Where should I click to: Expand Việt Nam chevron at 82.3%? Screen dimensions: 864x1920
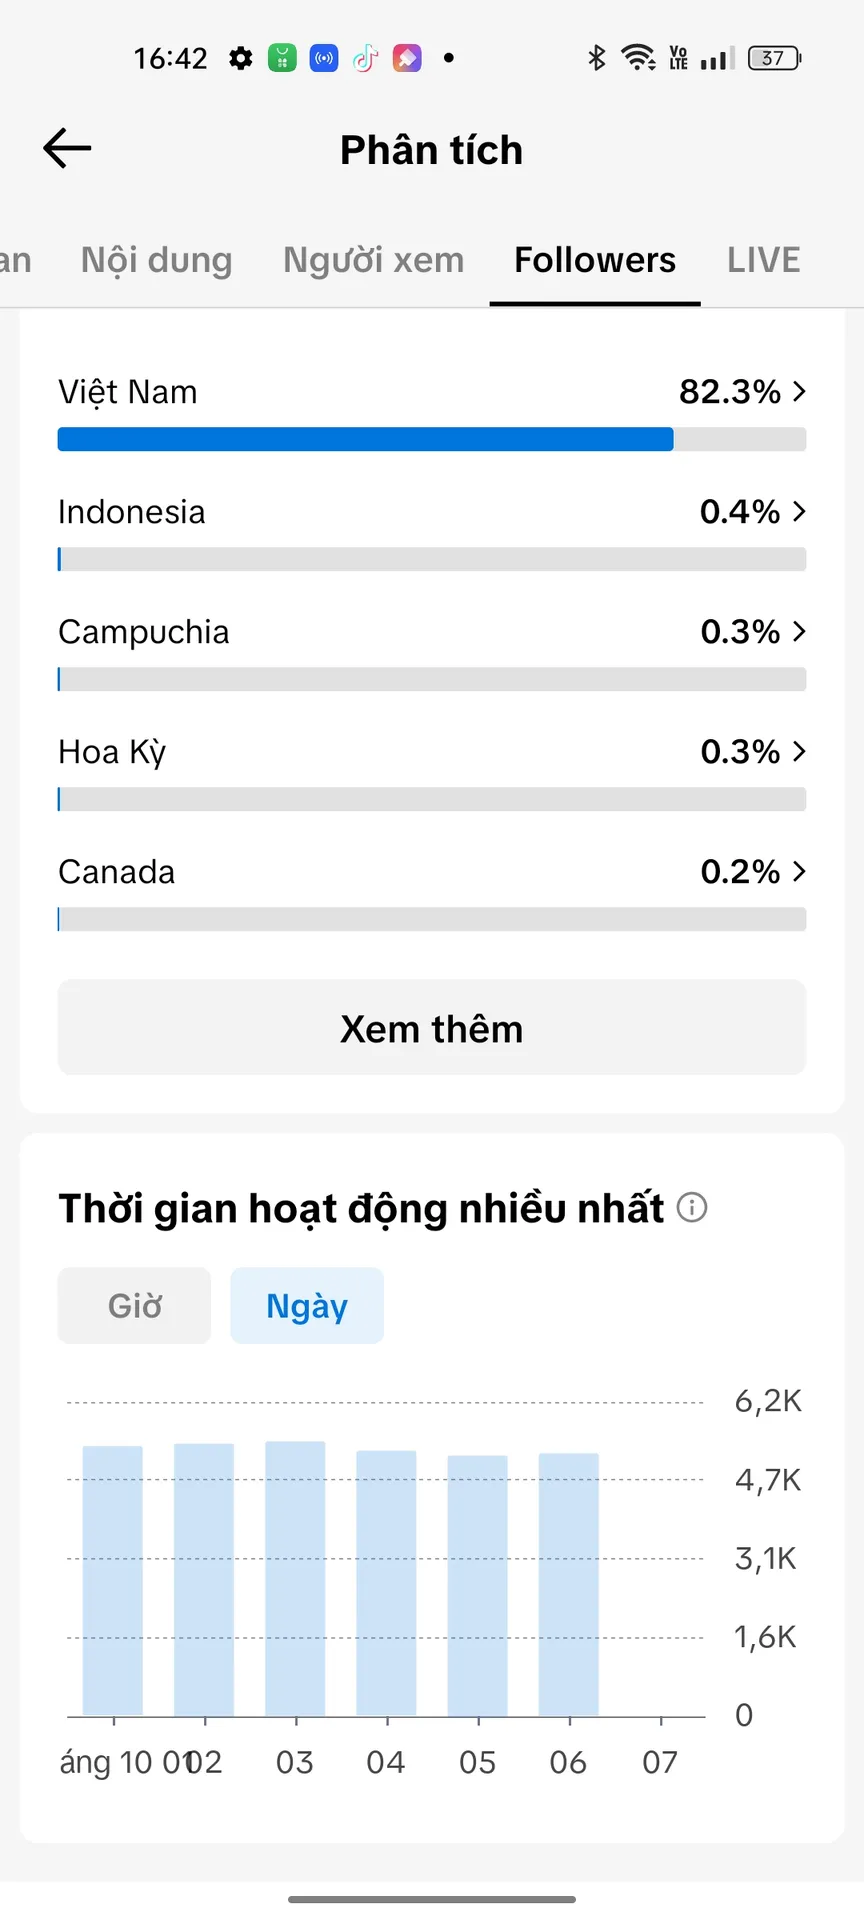[799, 391]
